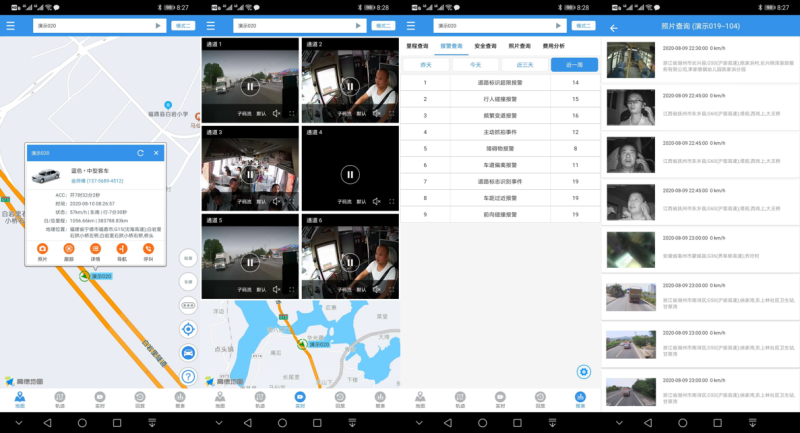This screenshot has width=800, height=433.
Task: Open the 前向碰撞报警 alarm row
Action: pyautogui.click(x=500, y=214)
